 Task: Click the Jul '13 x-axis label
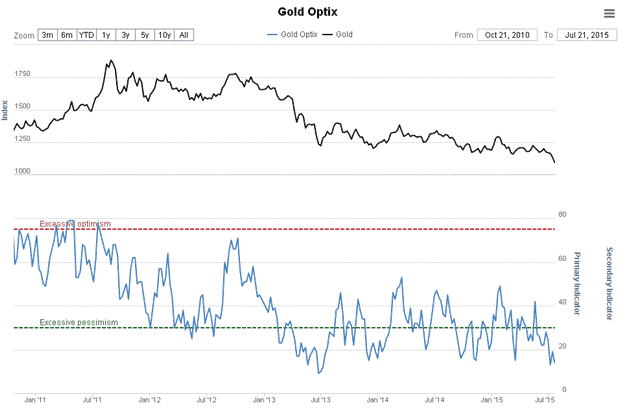click(x=321, y=399)
